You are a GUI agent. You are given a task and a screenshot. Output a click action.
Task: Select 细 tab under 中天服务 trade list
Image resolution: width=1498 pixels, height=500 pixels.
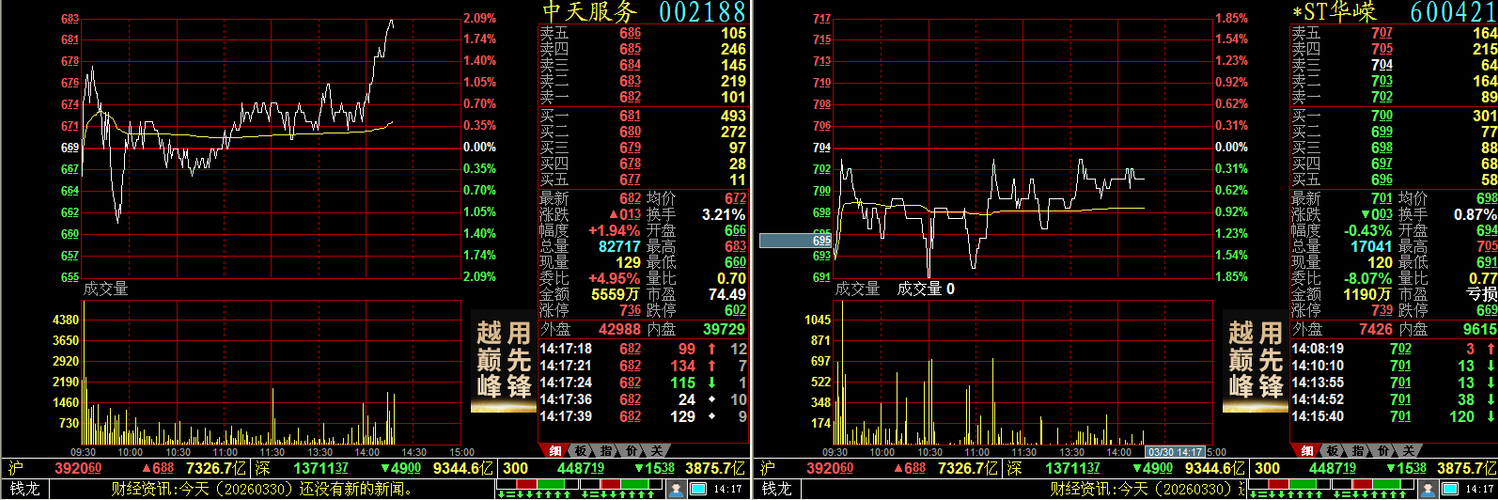tap(557, 451)
